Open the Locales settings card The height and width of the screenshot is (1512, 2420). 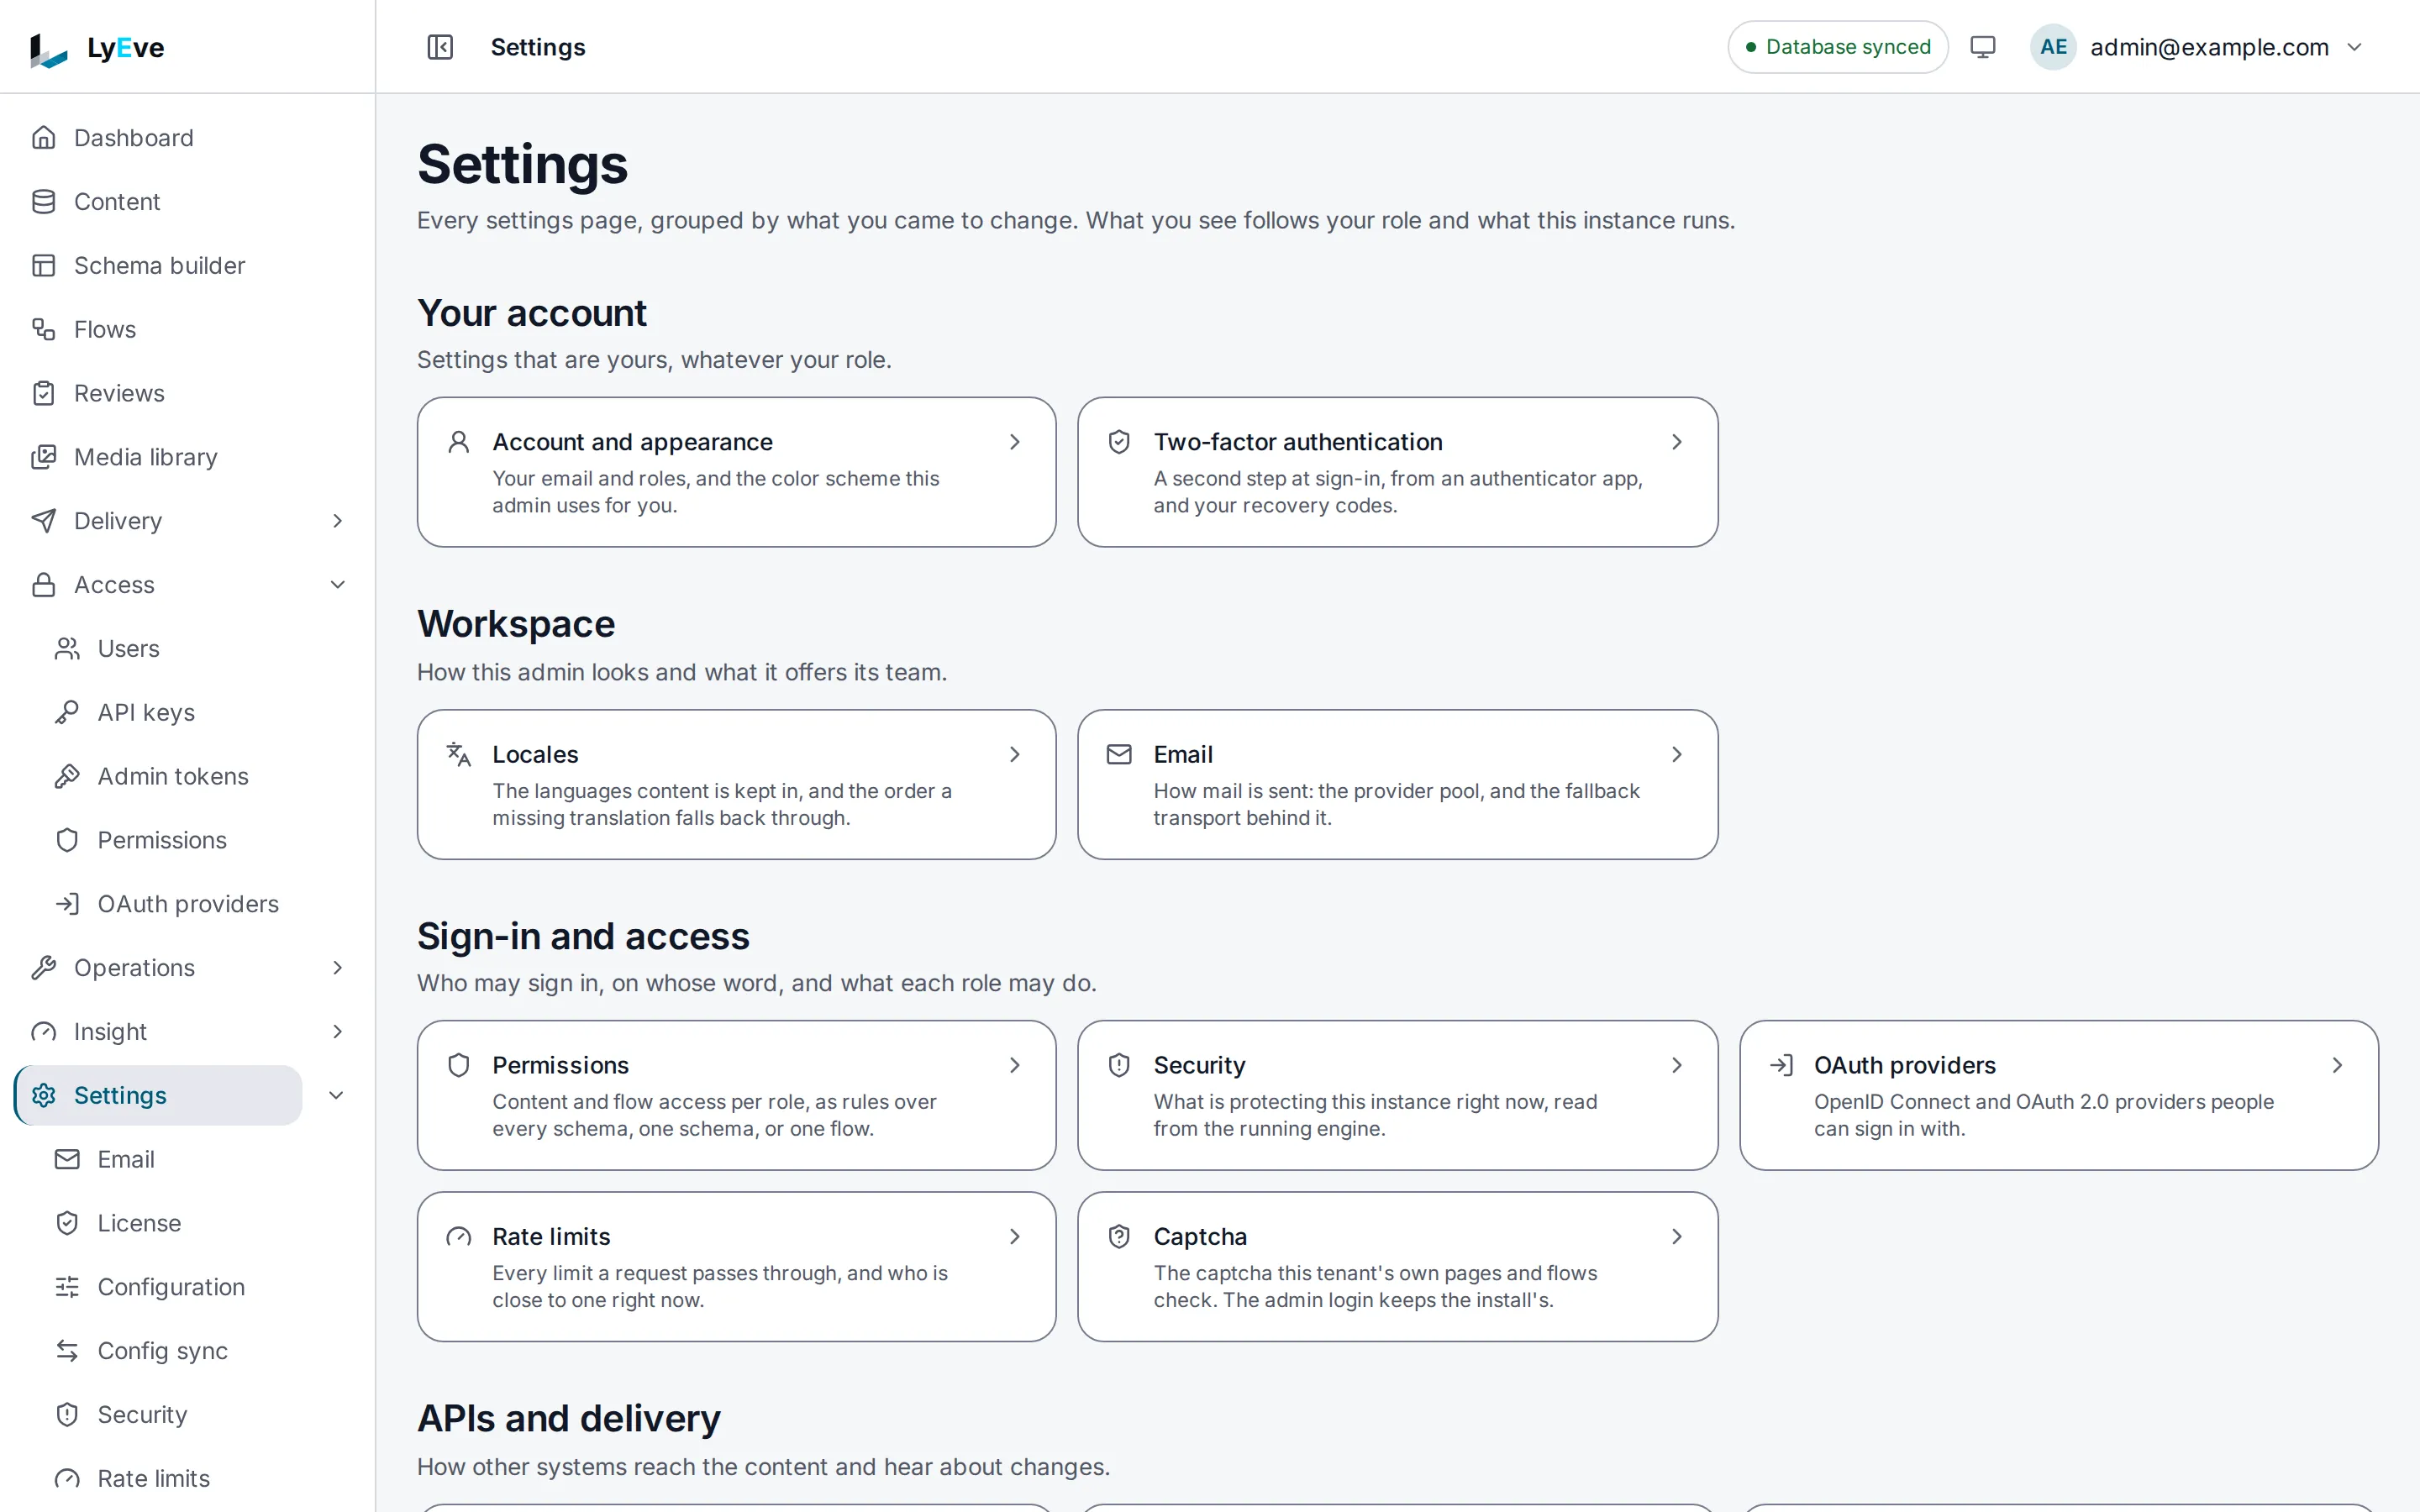point(736,785)
